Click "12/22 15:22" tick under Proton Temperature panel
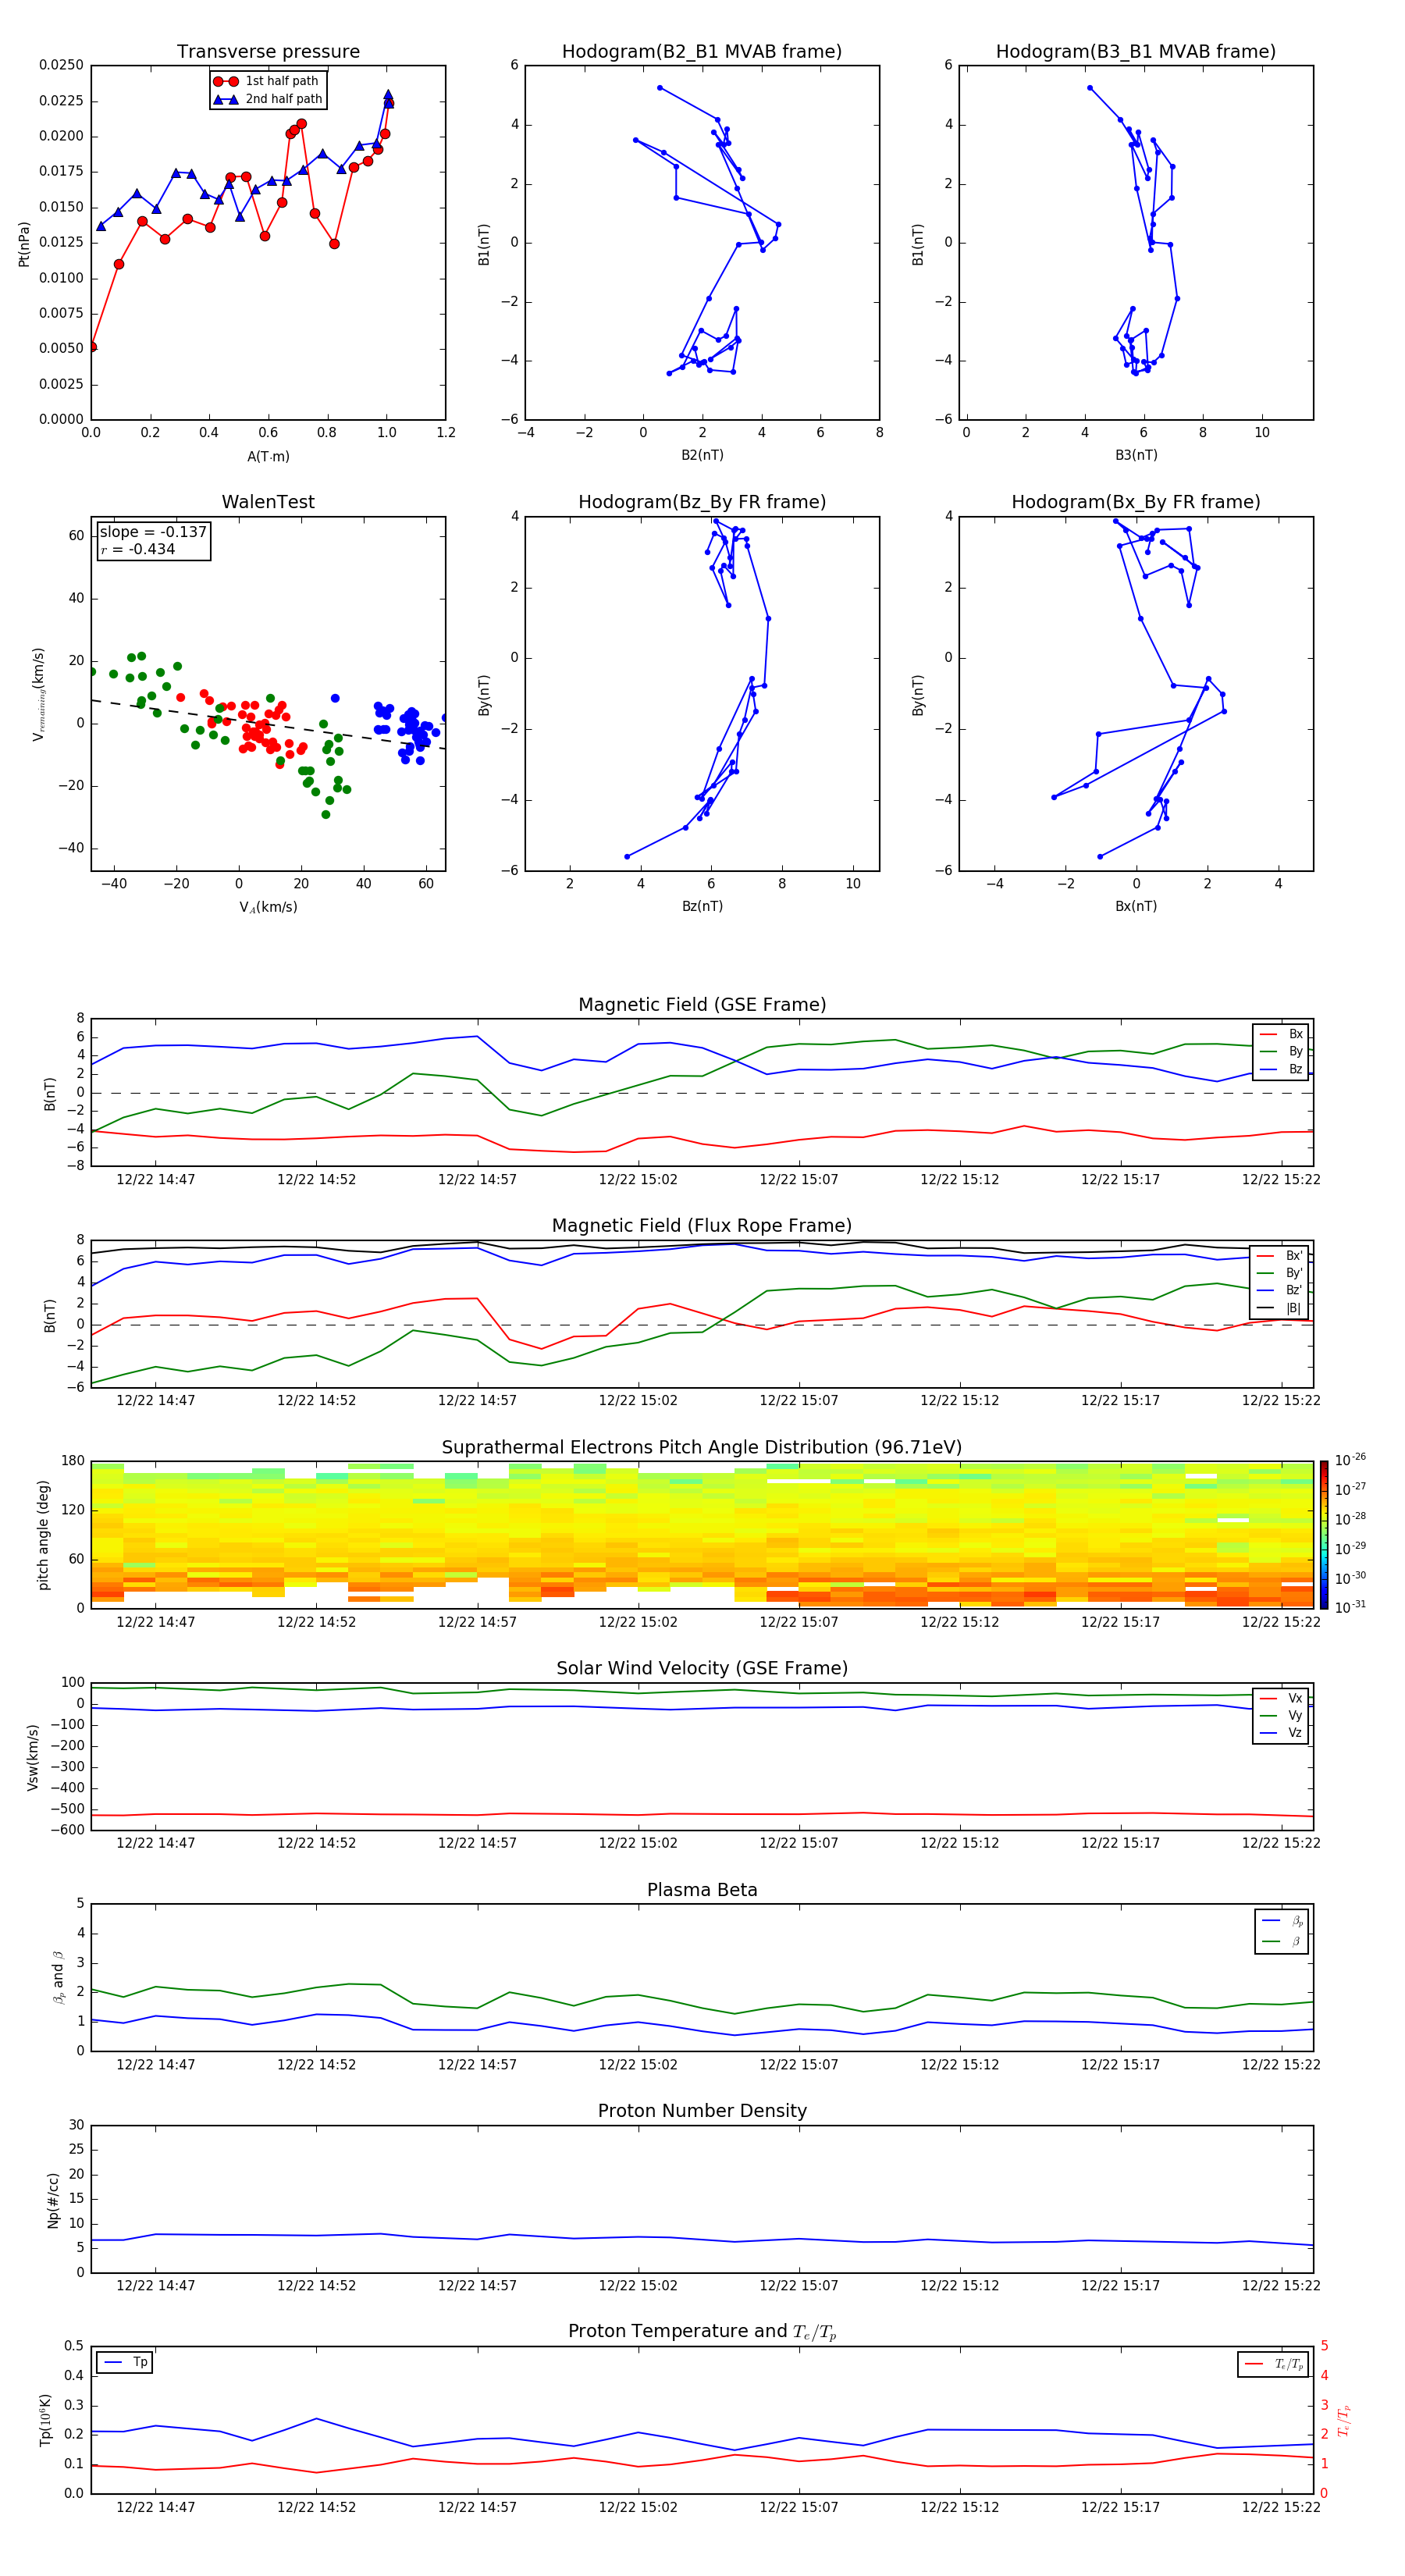The height and width of the screenshot is (2576, 1405). (1281, 2507)
